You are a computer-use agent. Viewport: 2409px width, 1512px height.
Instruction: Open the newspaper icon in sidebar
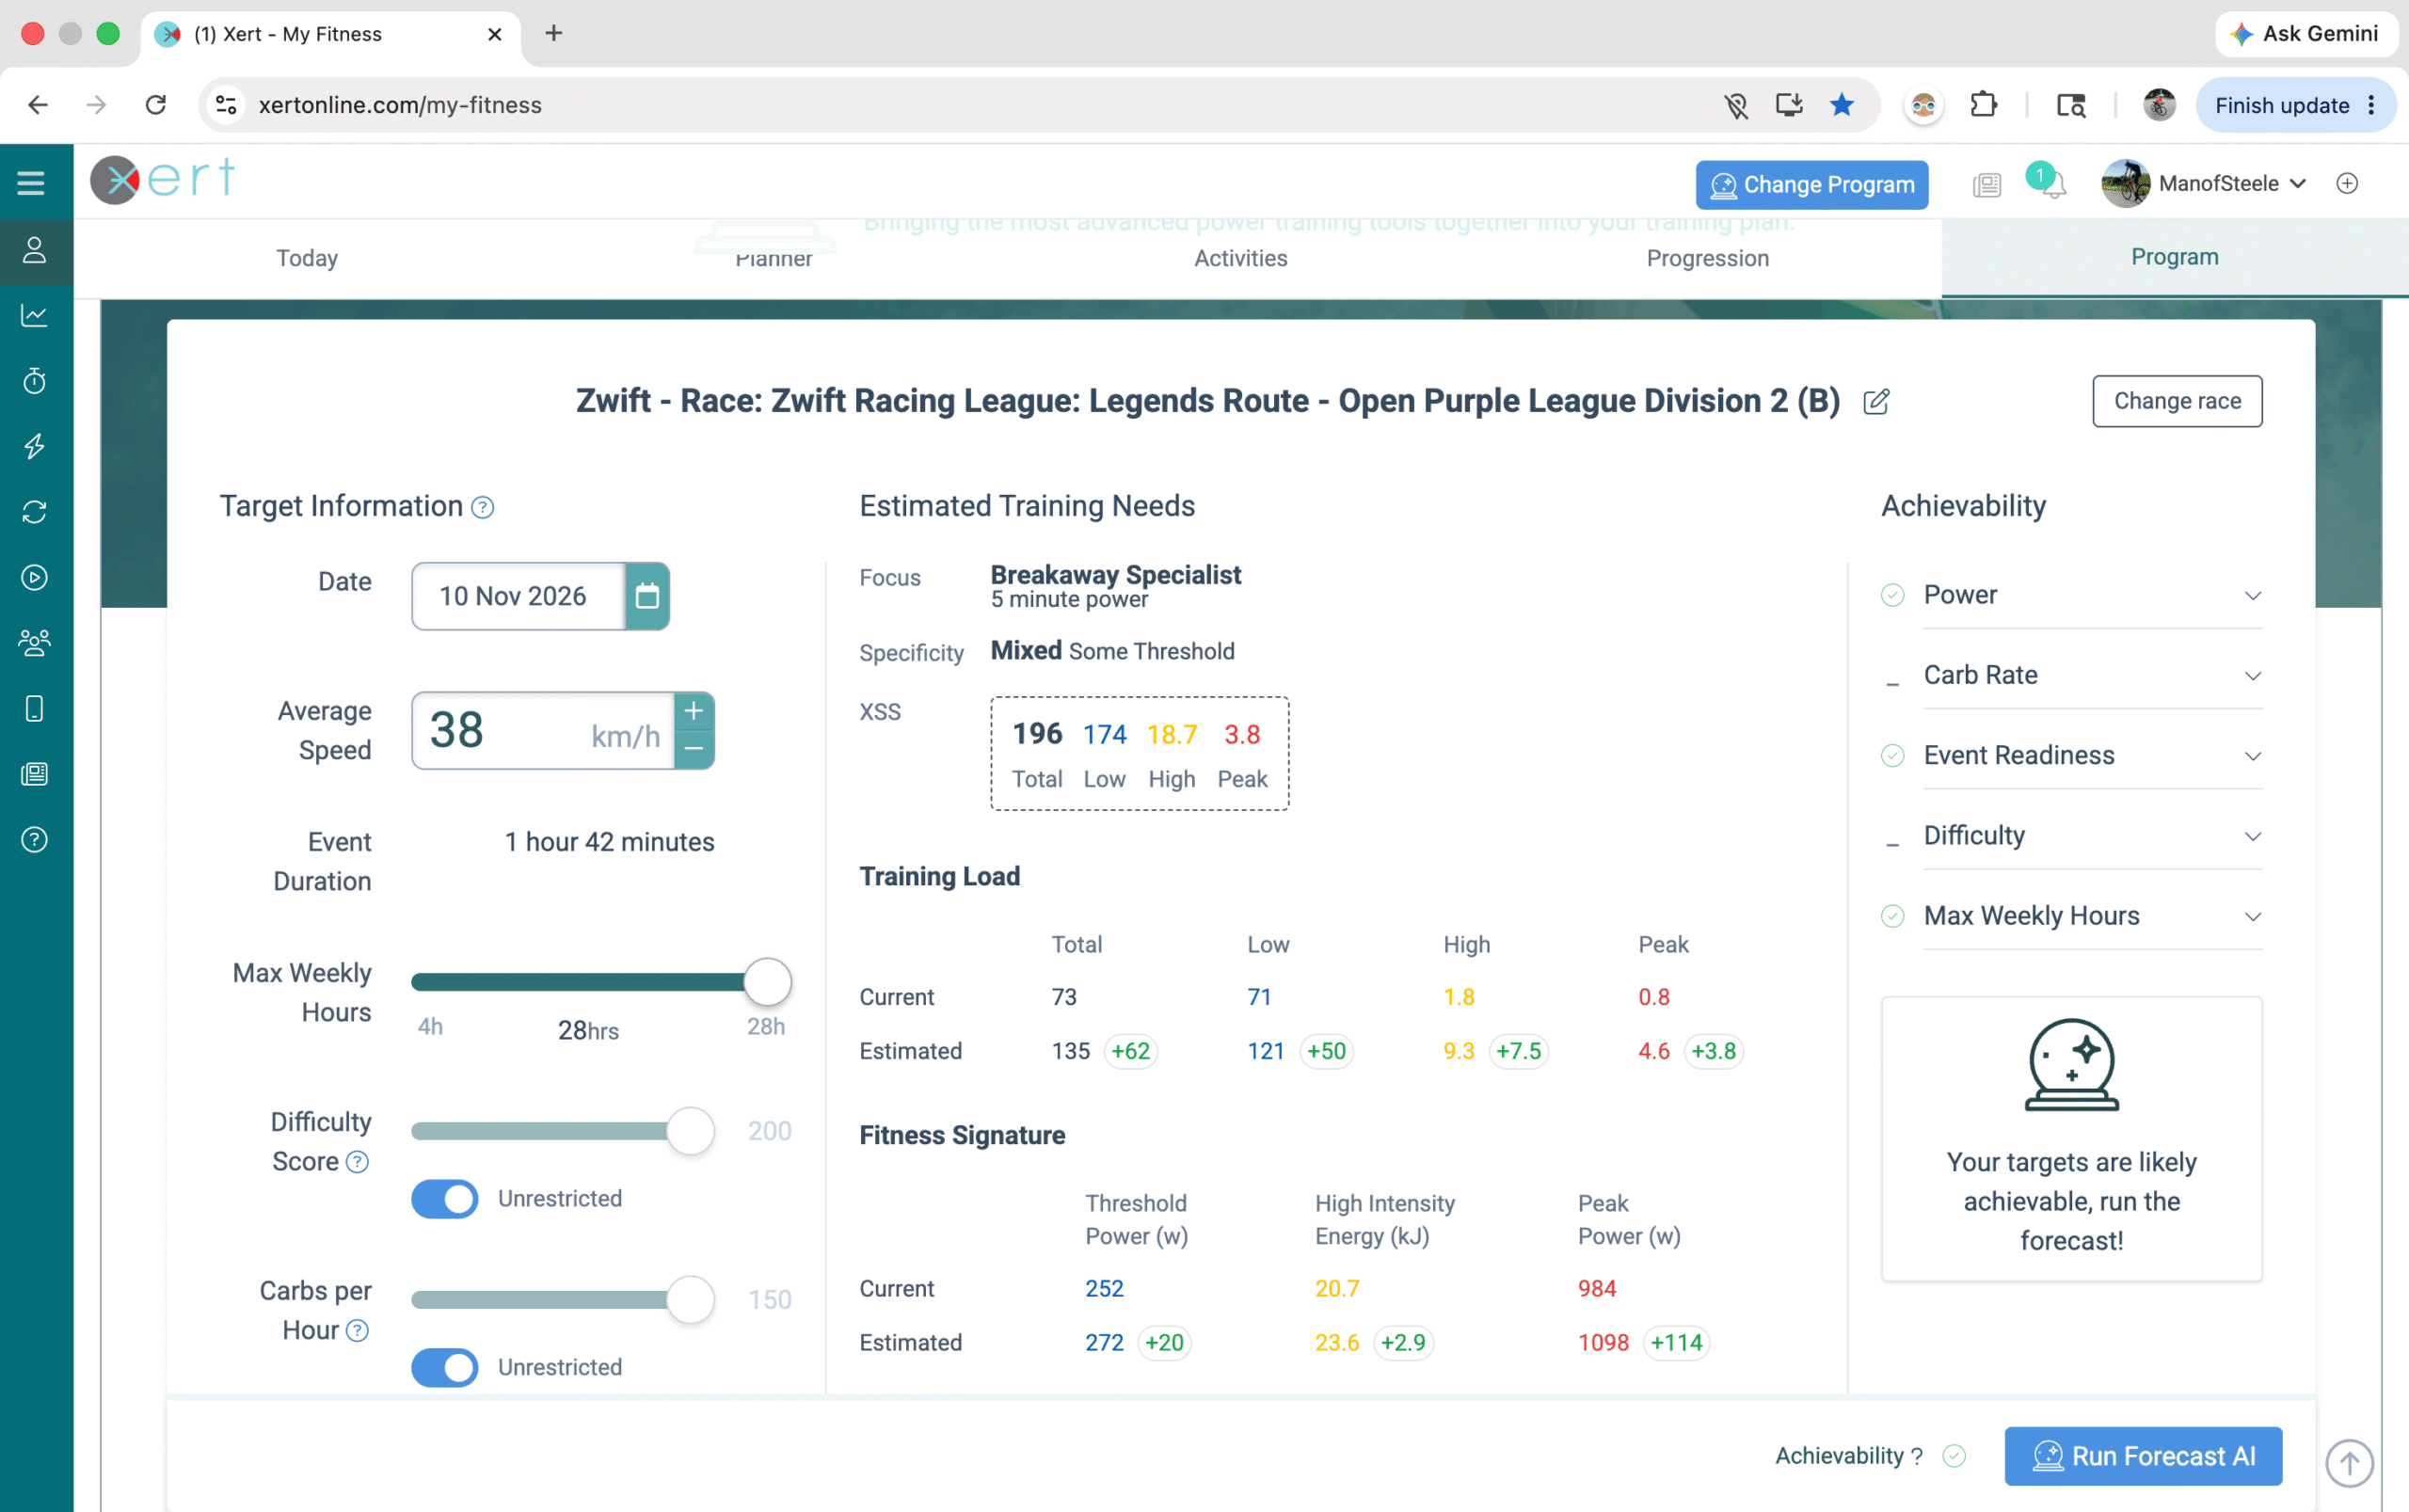click(35, 774)
